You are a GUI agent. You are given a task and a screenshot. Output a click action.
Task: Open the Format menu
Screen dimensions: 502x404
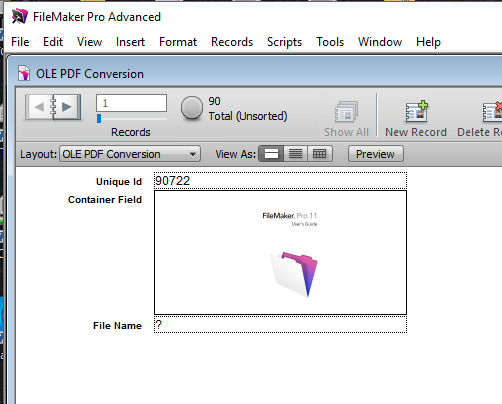pyautogui.click(x=178, y=42)
